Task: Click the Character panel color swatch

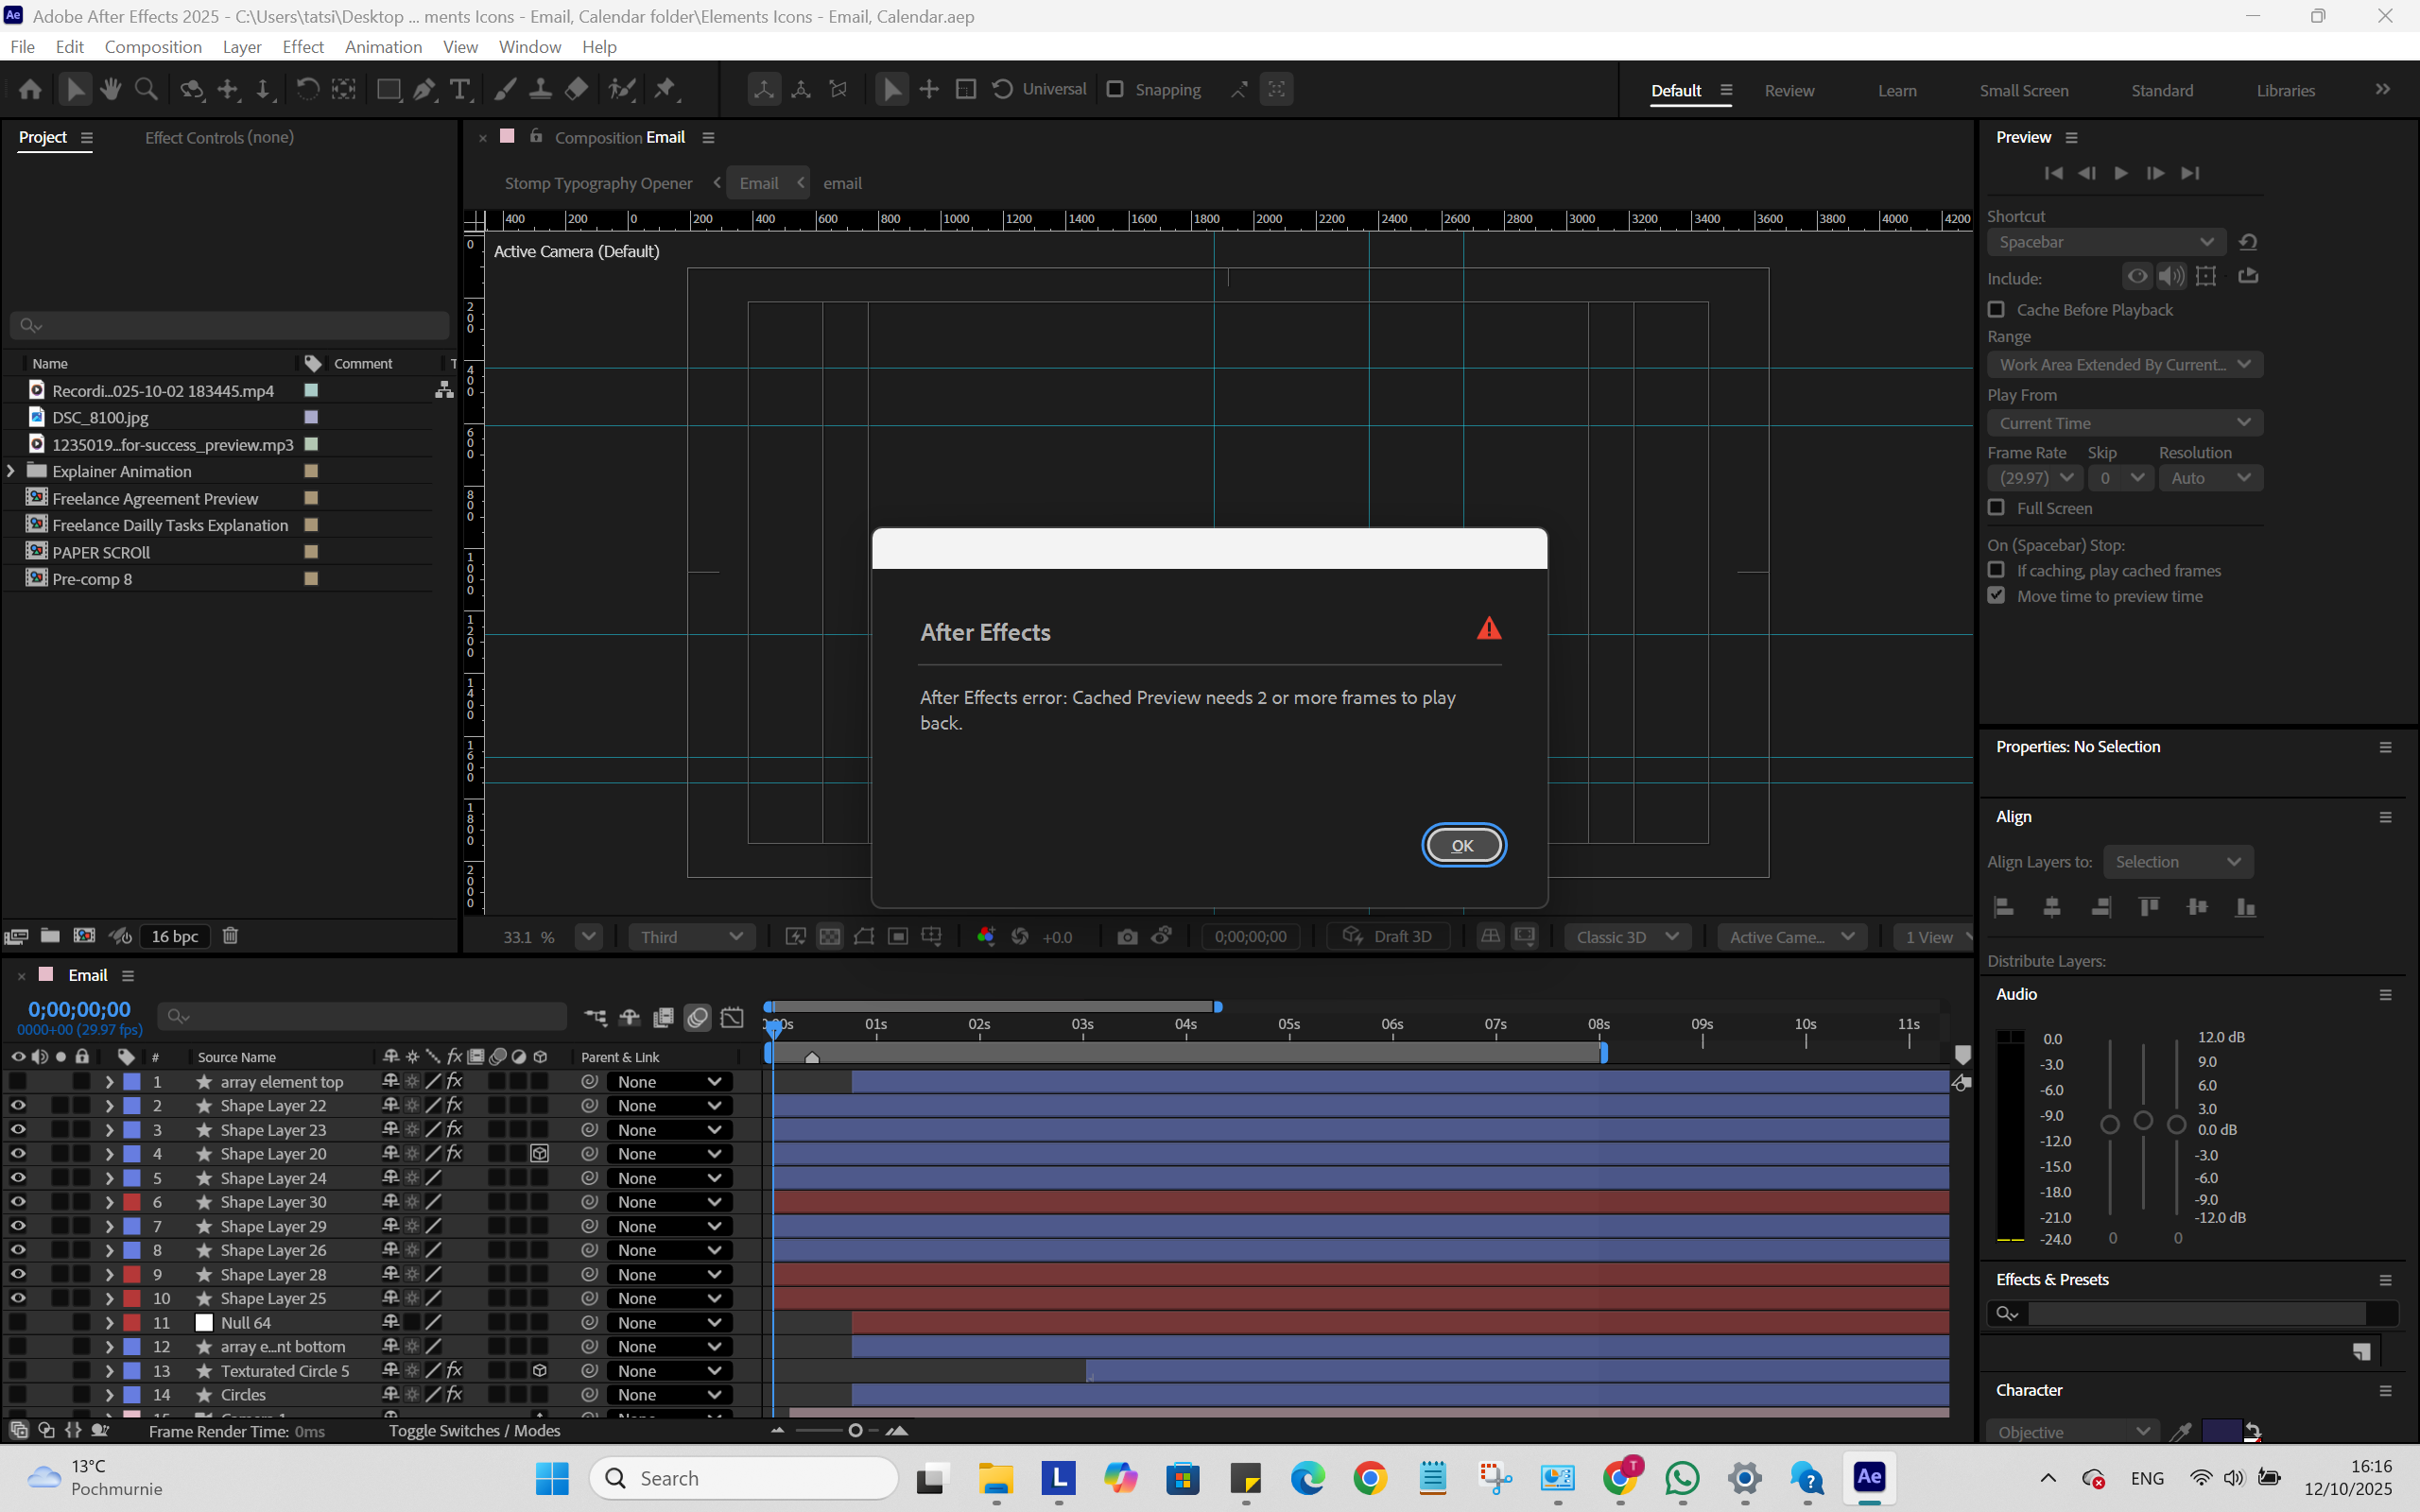Action: coord(2221,1431)
